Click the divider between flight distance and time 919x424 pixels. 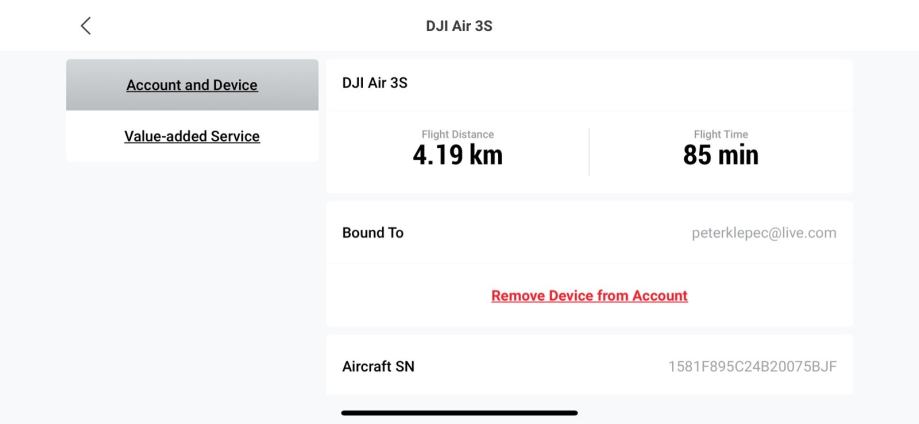click(589, 152)
